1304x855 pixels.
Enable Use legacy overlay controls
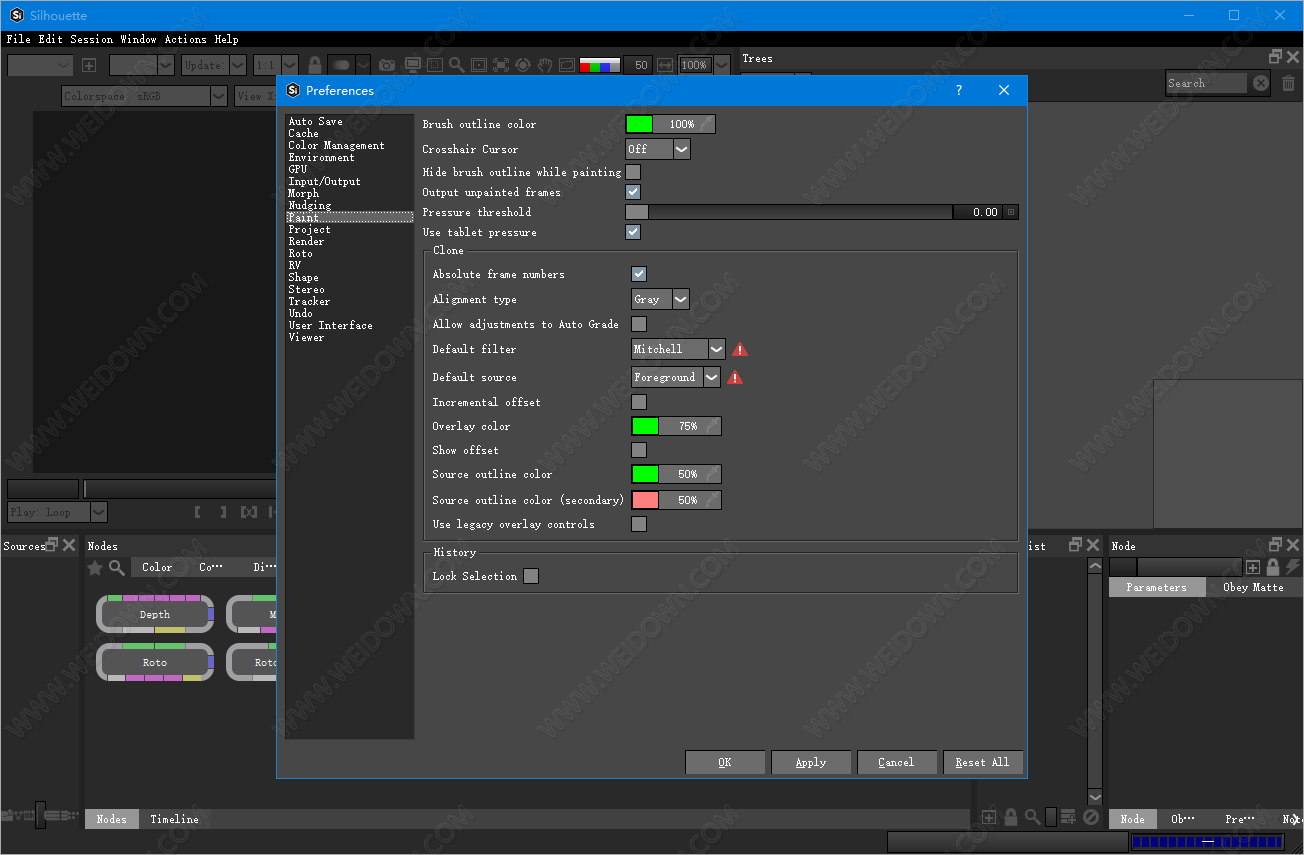coord(639,524)
